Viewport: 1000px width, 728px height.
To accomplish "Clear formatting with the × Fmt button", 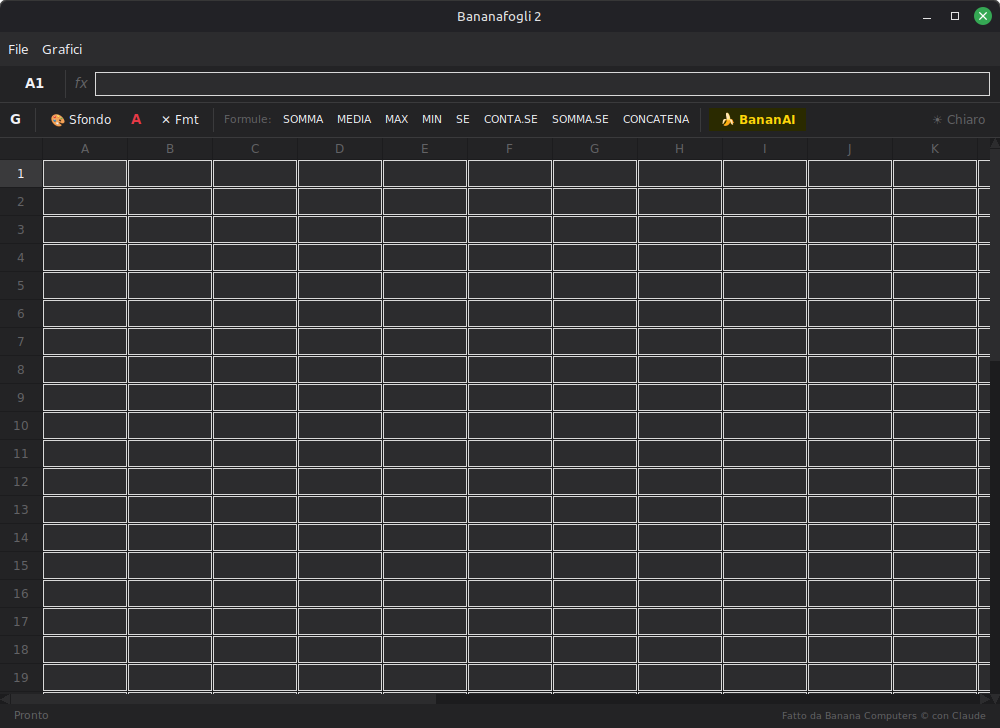I will pos(180,119).
